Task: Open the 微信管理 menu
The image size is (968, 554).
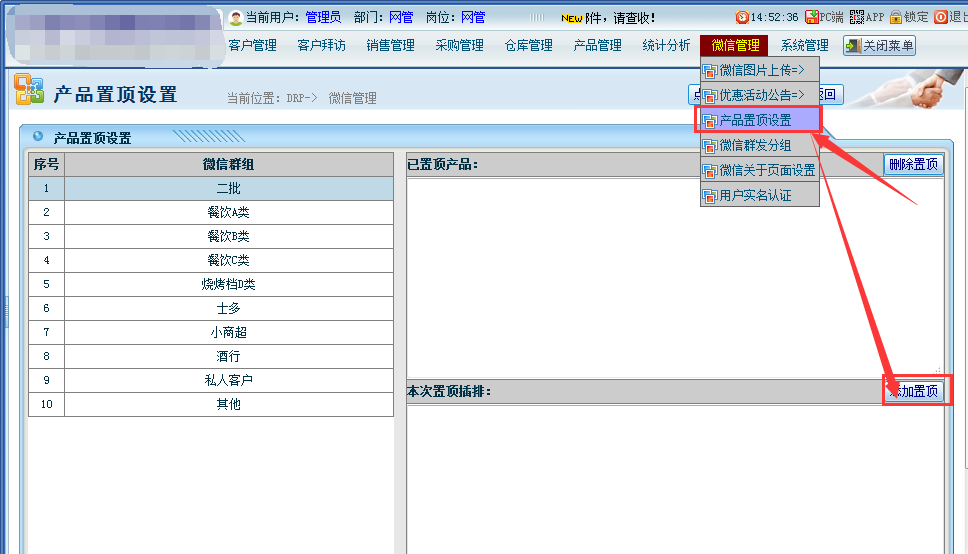Action: point(735,45)
